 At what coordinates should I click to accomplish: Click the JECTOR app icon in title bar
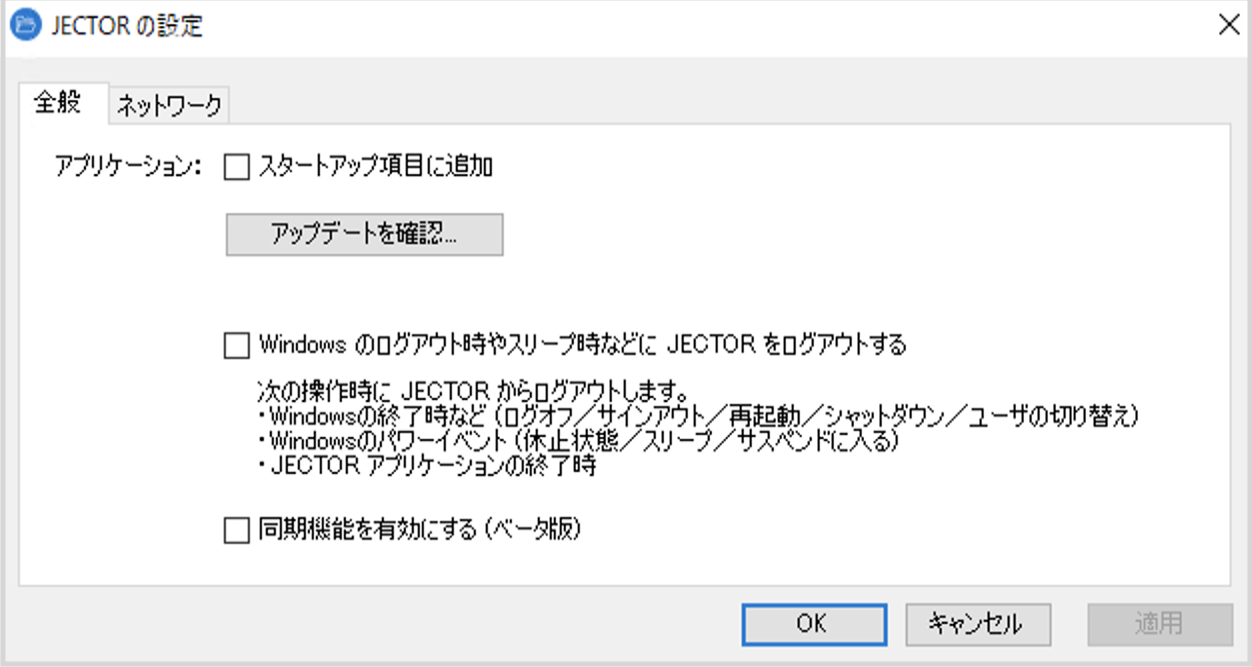point(27,25)
